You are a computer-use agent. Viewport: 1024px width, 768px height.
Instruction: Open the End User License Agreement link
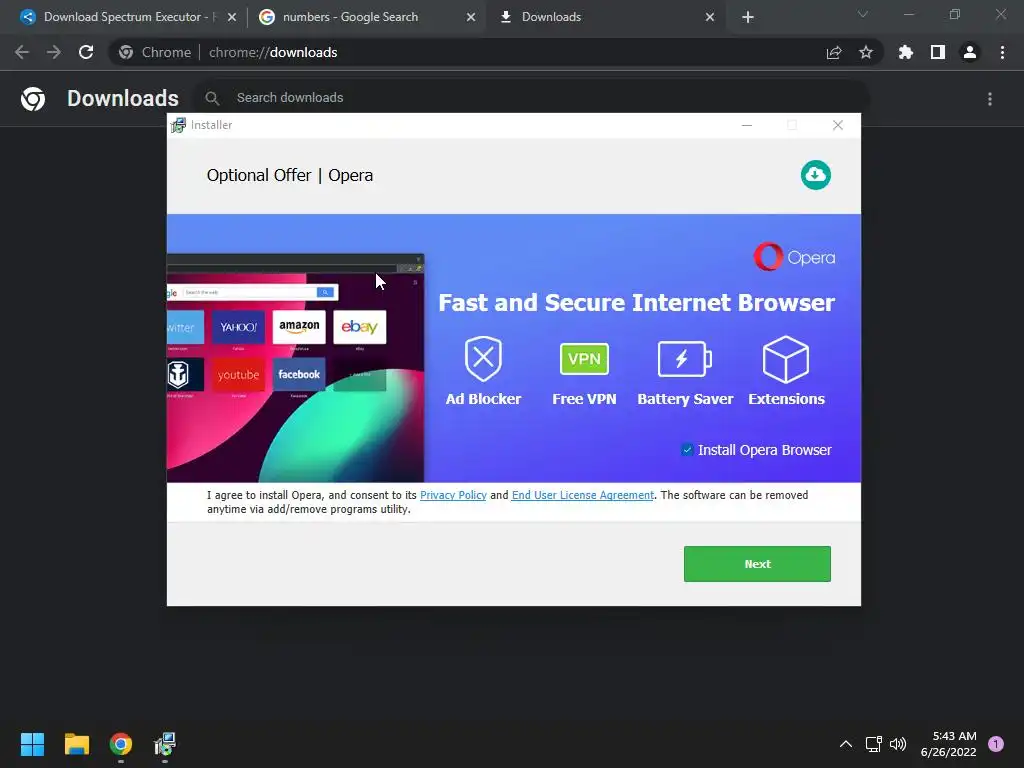pos(583,495)
